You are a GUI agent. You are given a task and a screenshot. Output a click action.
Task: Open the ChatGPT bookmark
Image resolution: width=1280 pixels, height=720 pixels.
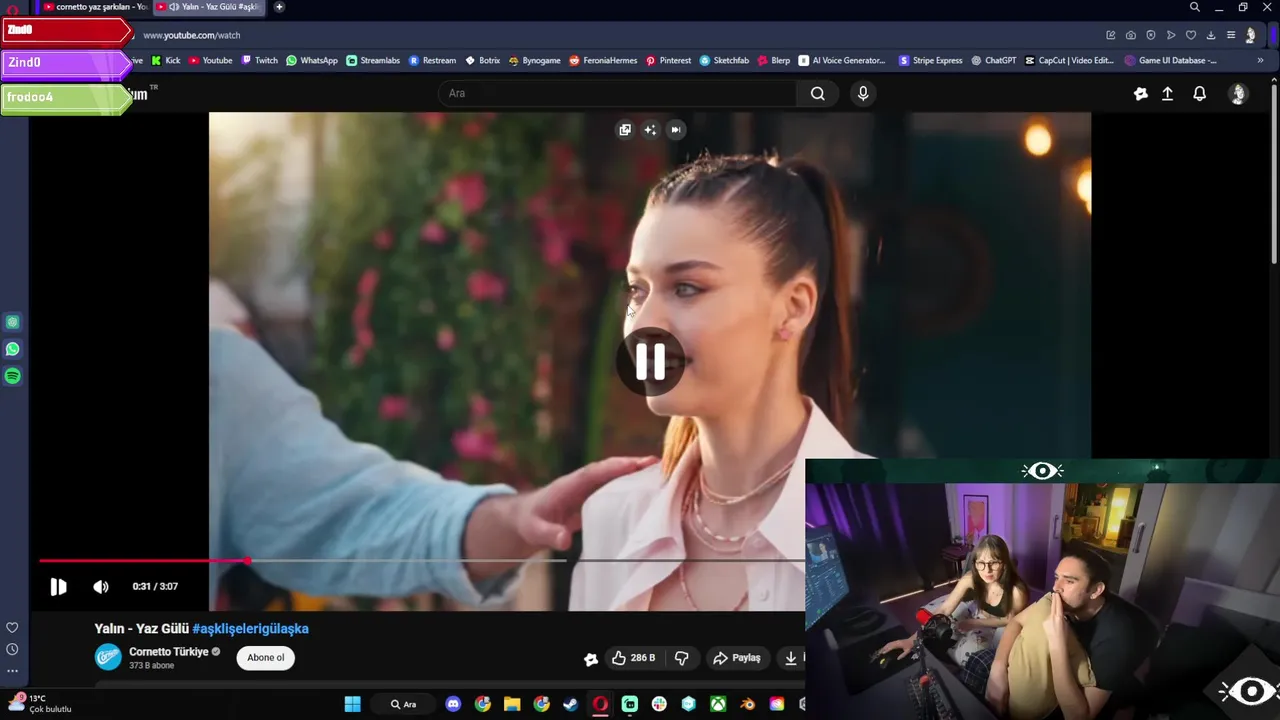pyautogui.click(x=994, y=60)
